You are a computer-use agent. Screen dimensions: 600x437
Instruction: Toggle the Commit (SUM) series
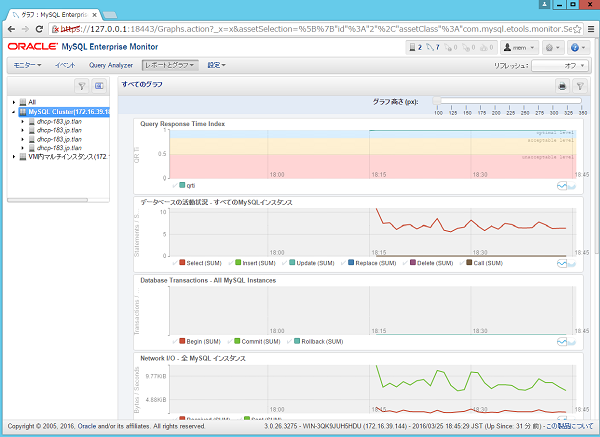(254, 341)
